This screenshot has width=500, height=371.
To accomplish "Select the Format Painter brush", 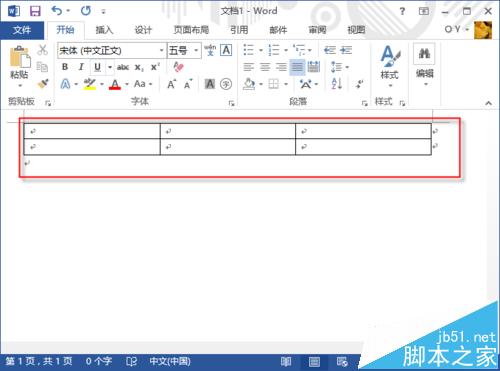I will tap(42, 84).
